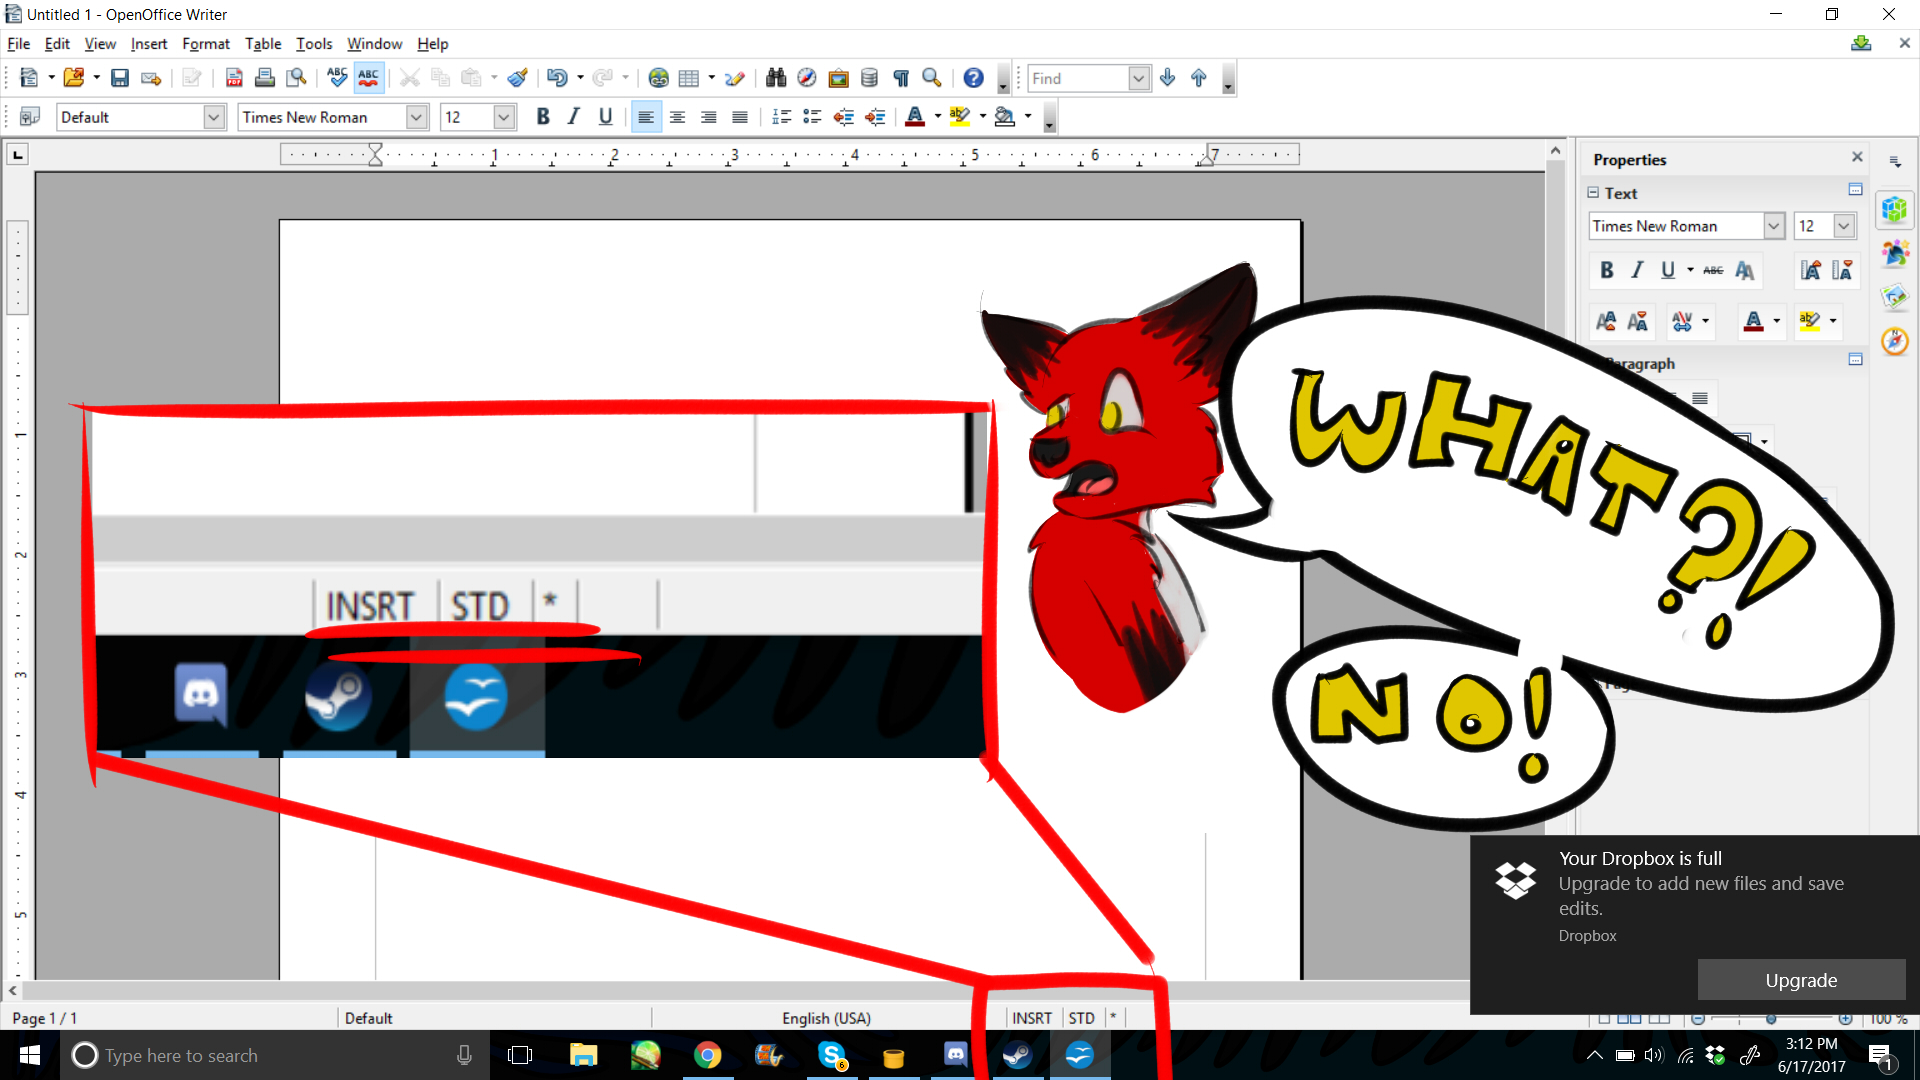Open the Gallery toolbar icon
The height and width of the screenshot is (1080, 1920).
[839, 78]
